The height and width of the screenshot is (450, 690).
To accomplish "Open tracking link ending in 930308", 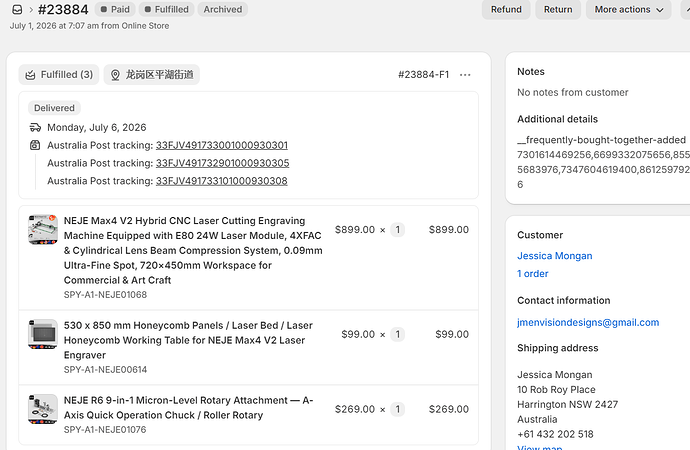I will pyautogui.click(x=222, y=181).
